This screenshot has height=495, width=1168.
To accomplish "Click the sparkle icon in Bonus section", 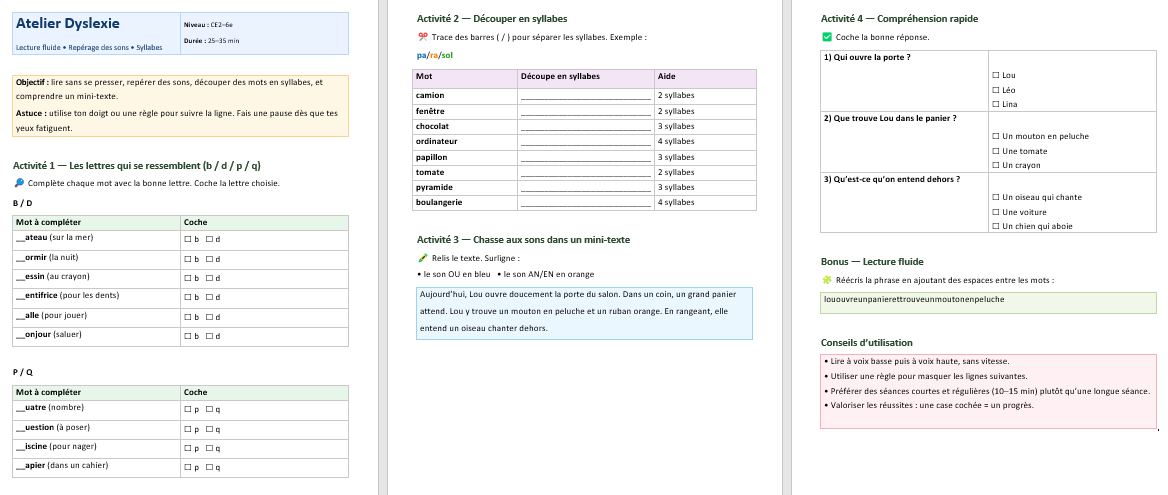I will click(827, 281).
